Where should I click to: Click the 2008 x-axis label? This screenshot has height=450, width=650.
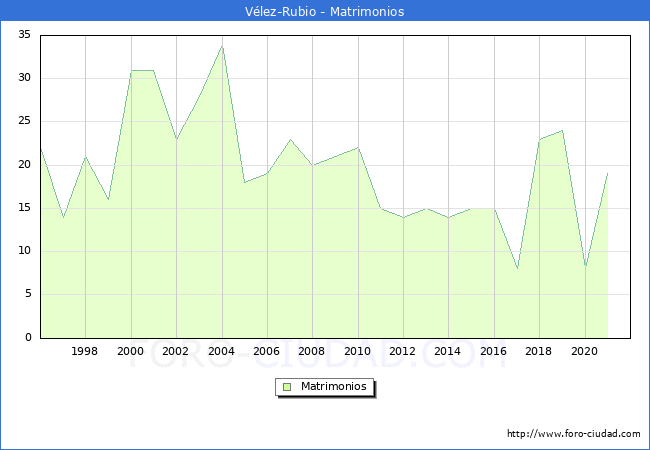click(311, 351)
